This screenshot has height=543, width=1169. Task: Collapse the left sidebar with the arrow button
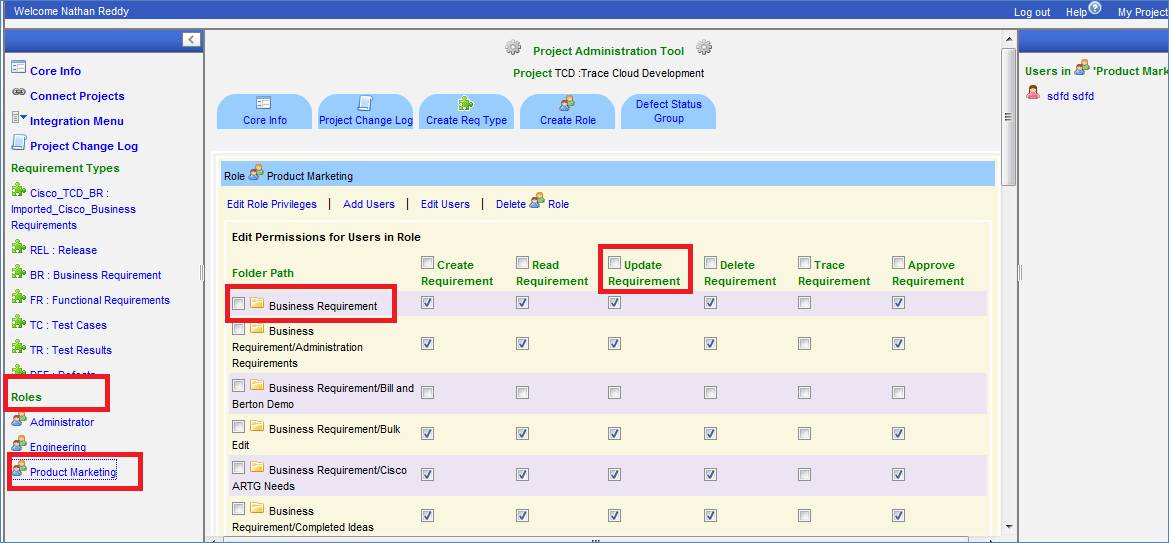tap(192, 40)
